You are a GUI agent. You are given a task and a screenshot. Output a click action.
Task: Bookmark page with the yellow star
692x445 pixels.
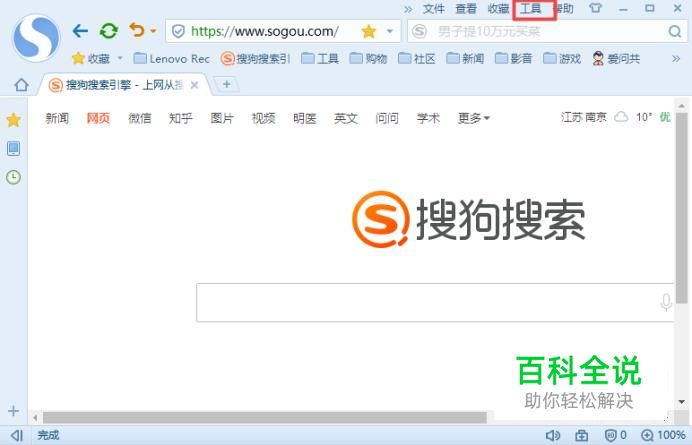[x=369, y=31]
